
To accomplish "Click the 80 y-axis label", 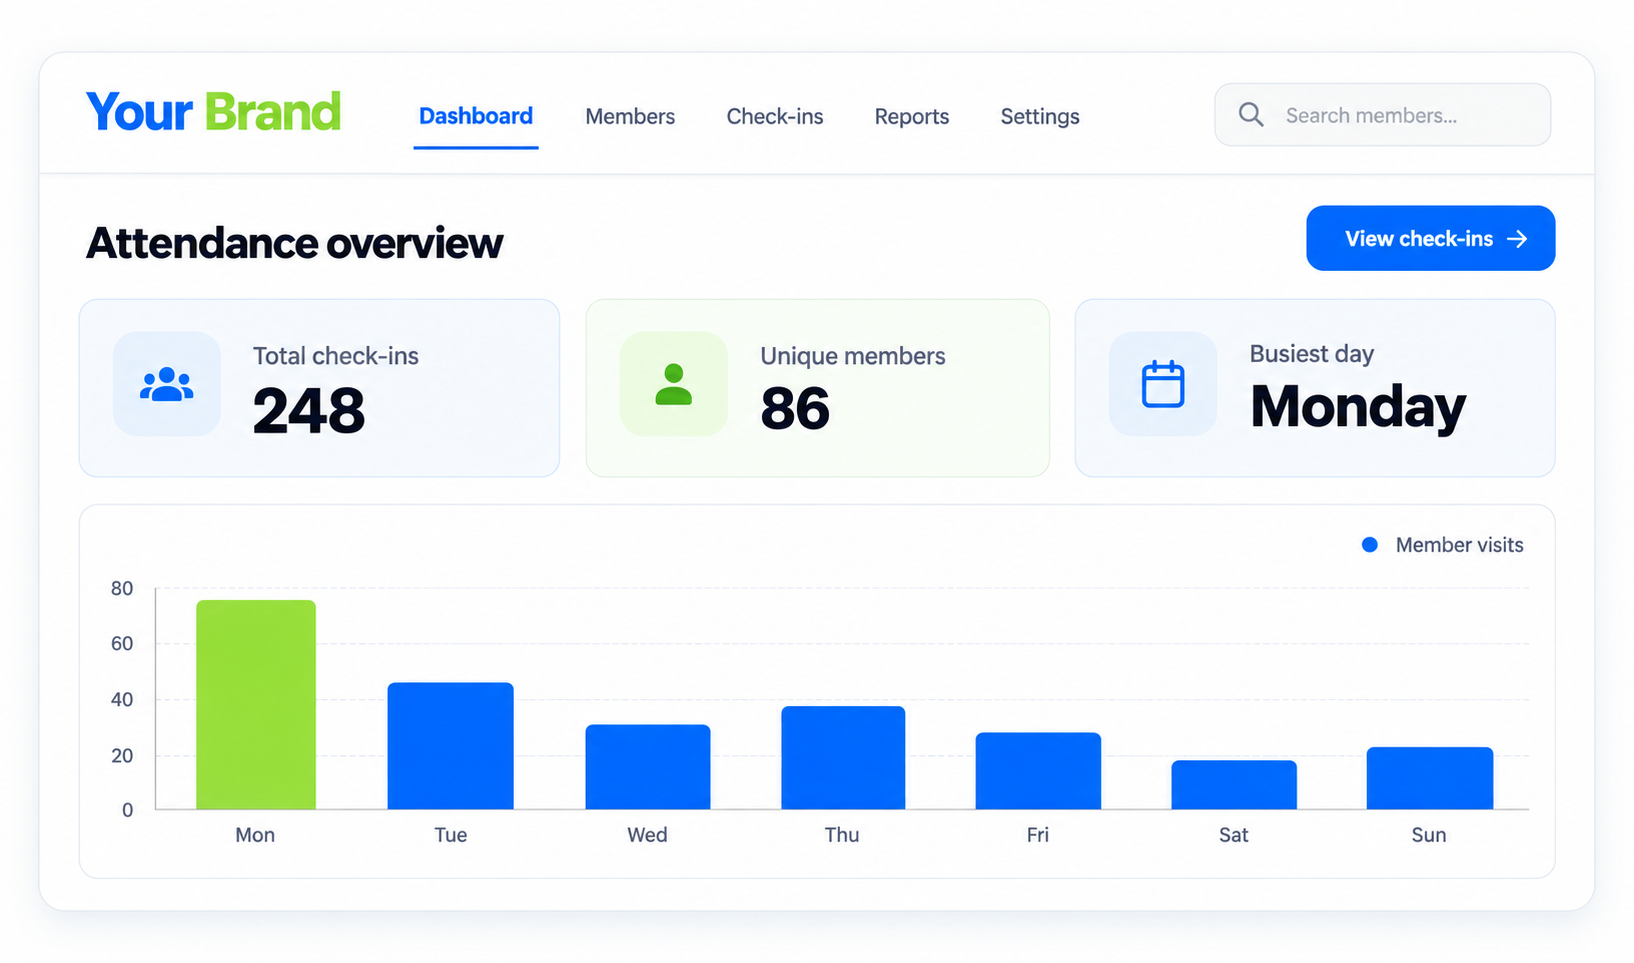I will click(x=122, y=589).
